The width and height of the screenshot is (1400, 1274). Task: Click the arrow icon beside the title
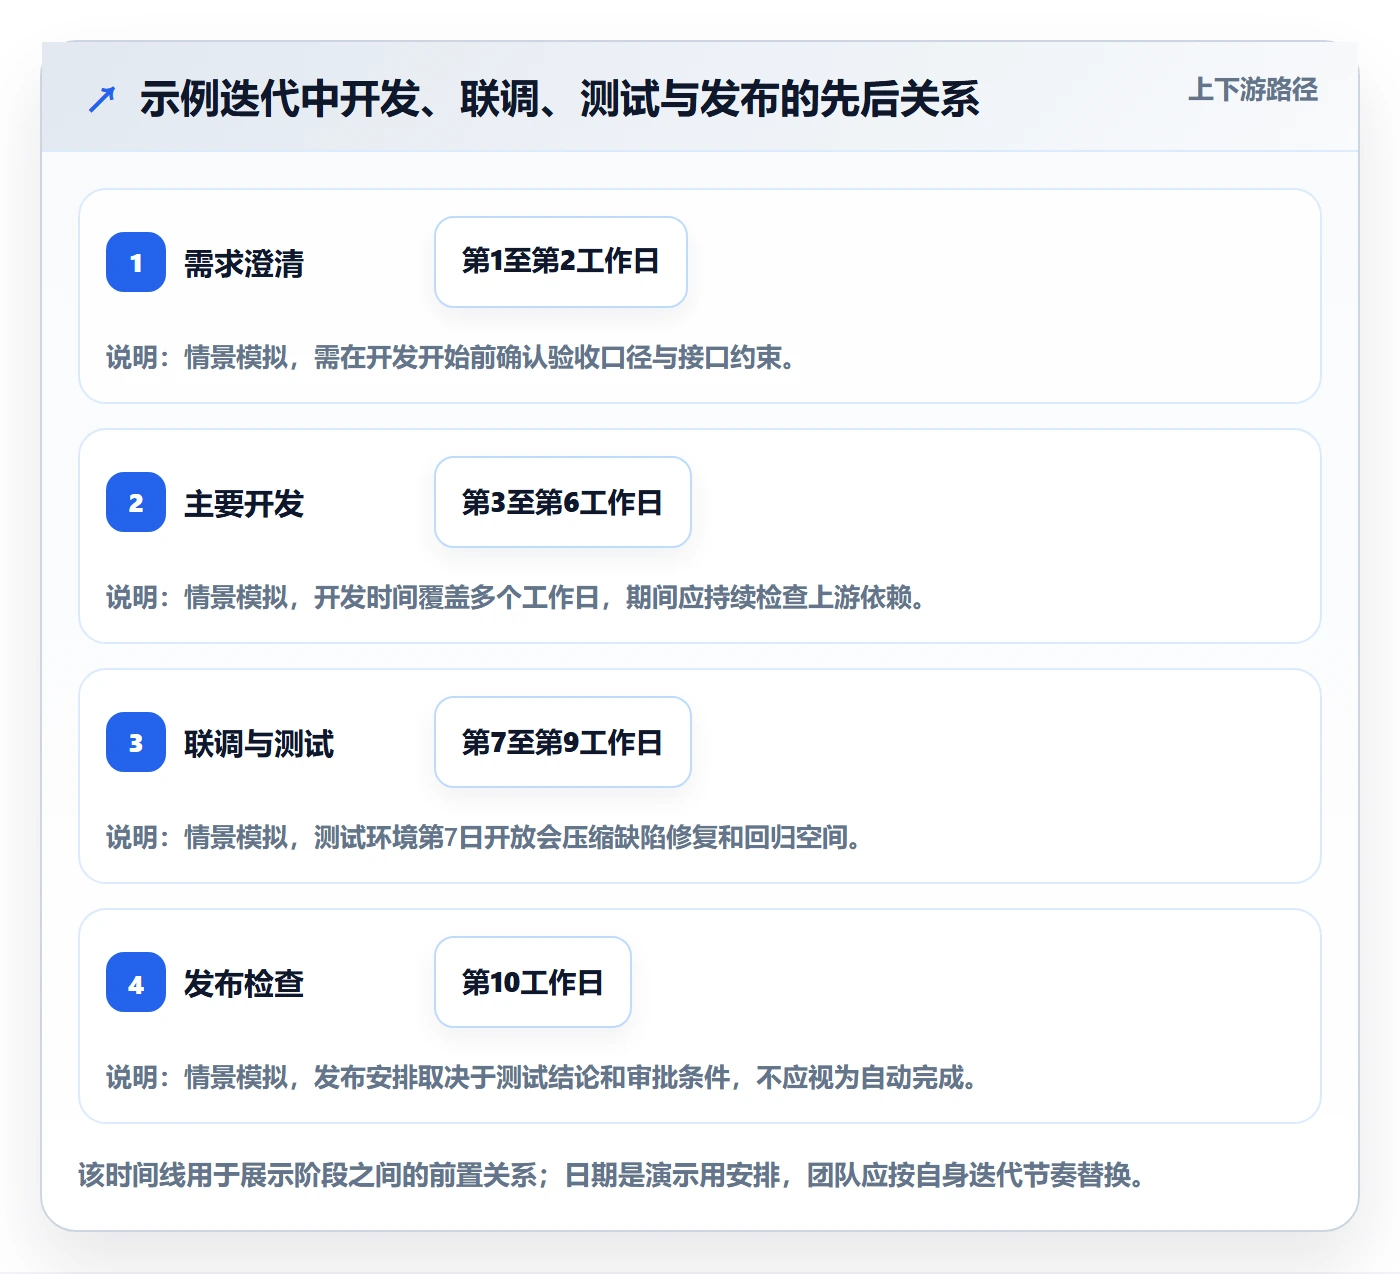(x=102, y=99)
